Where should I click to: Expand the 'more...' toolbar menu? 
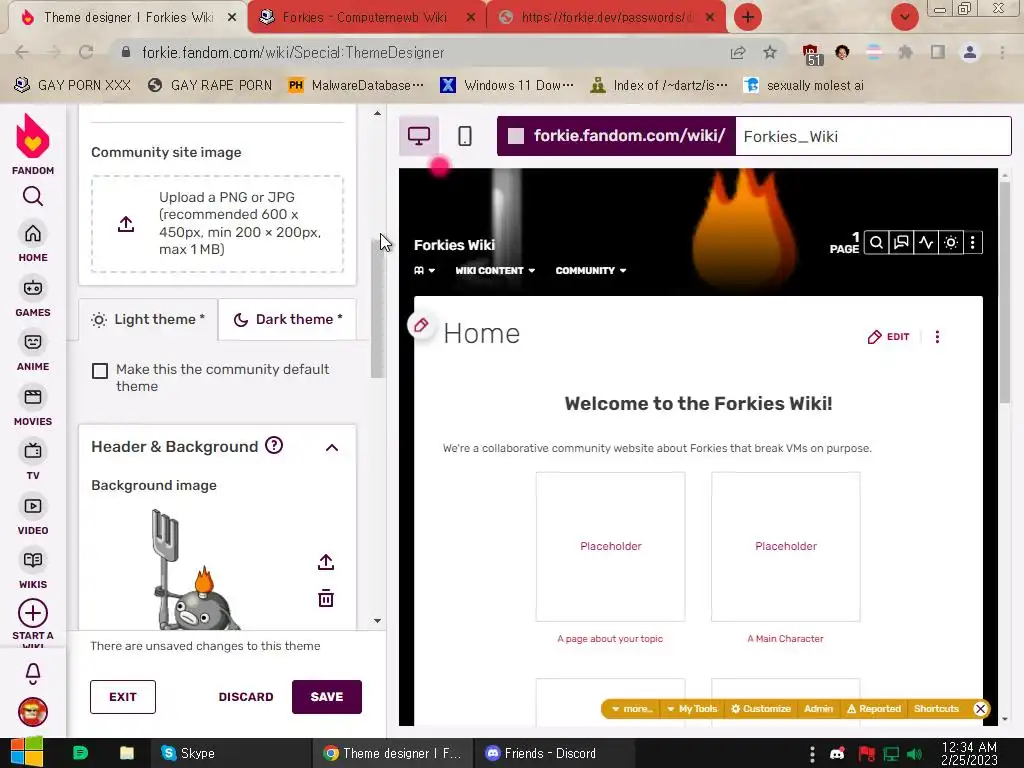click(x=632, y=709)
